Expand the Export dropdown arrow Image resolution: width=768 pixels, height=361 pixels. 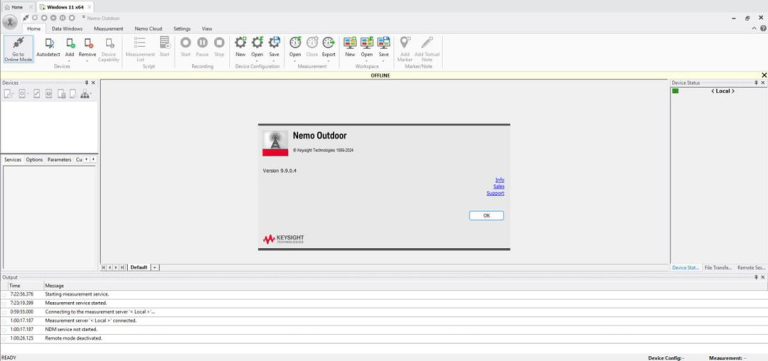(x=329, y=60)
